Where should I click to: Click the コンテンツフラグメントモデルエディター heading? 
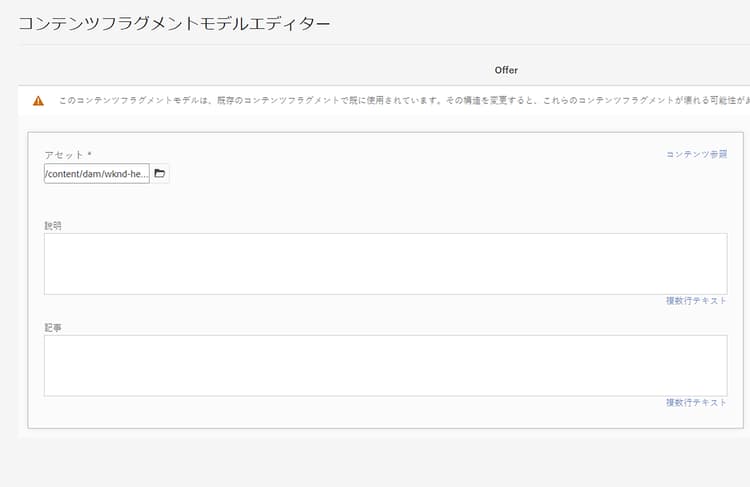click(x=174, y=23)
